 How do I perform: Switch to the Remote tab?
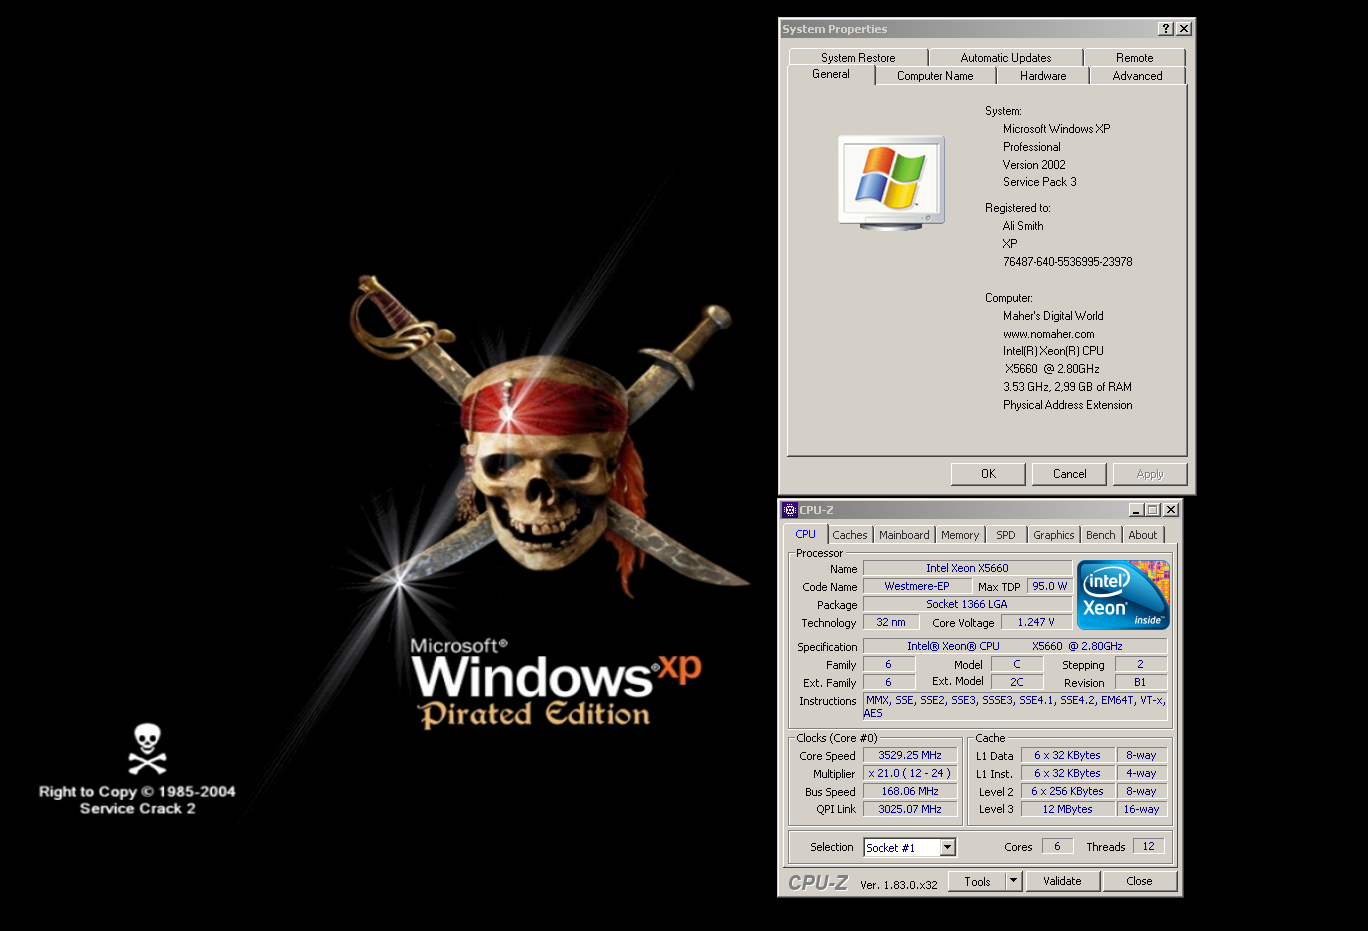pos(1135,58)
